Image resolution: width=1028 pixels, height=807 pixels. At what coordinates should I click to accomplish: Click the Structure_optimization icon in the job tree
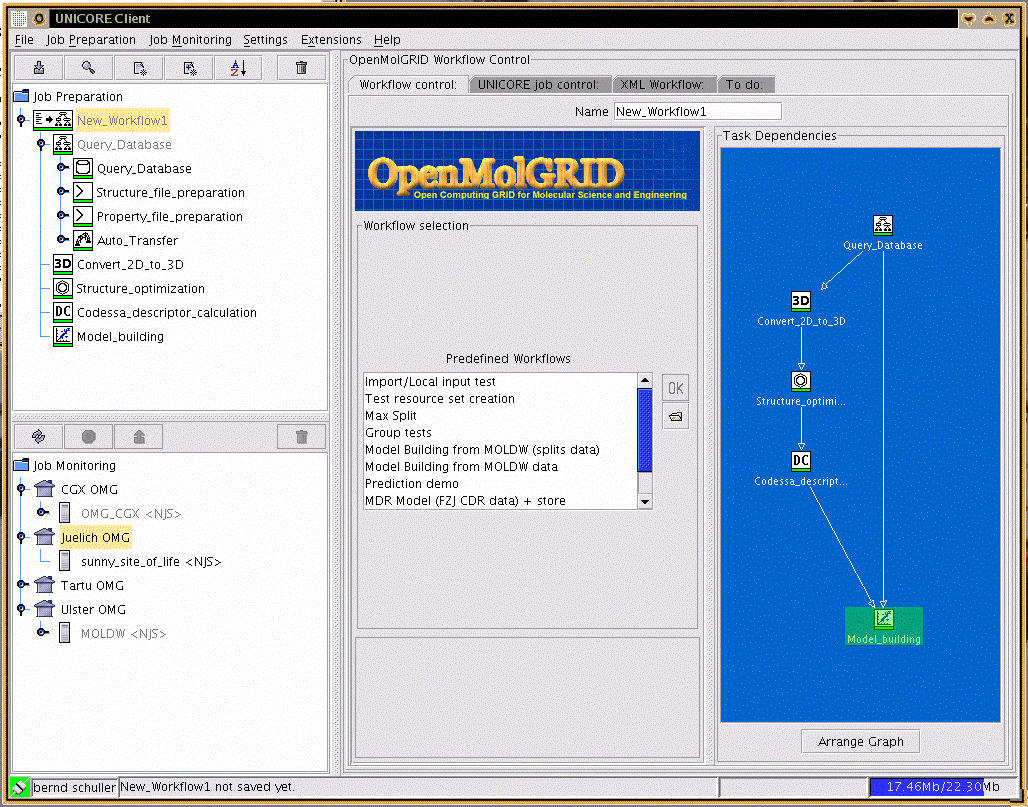[62, 288]
